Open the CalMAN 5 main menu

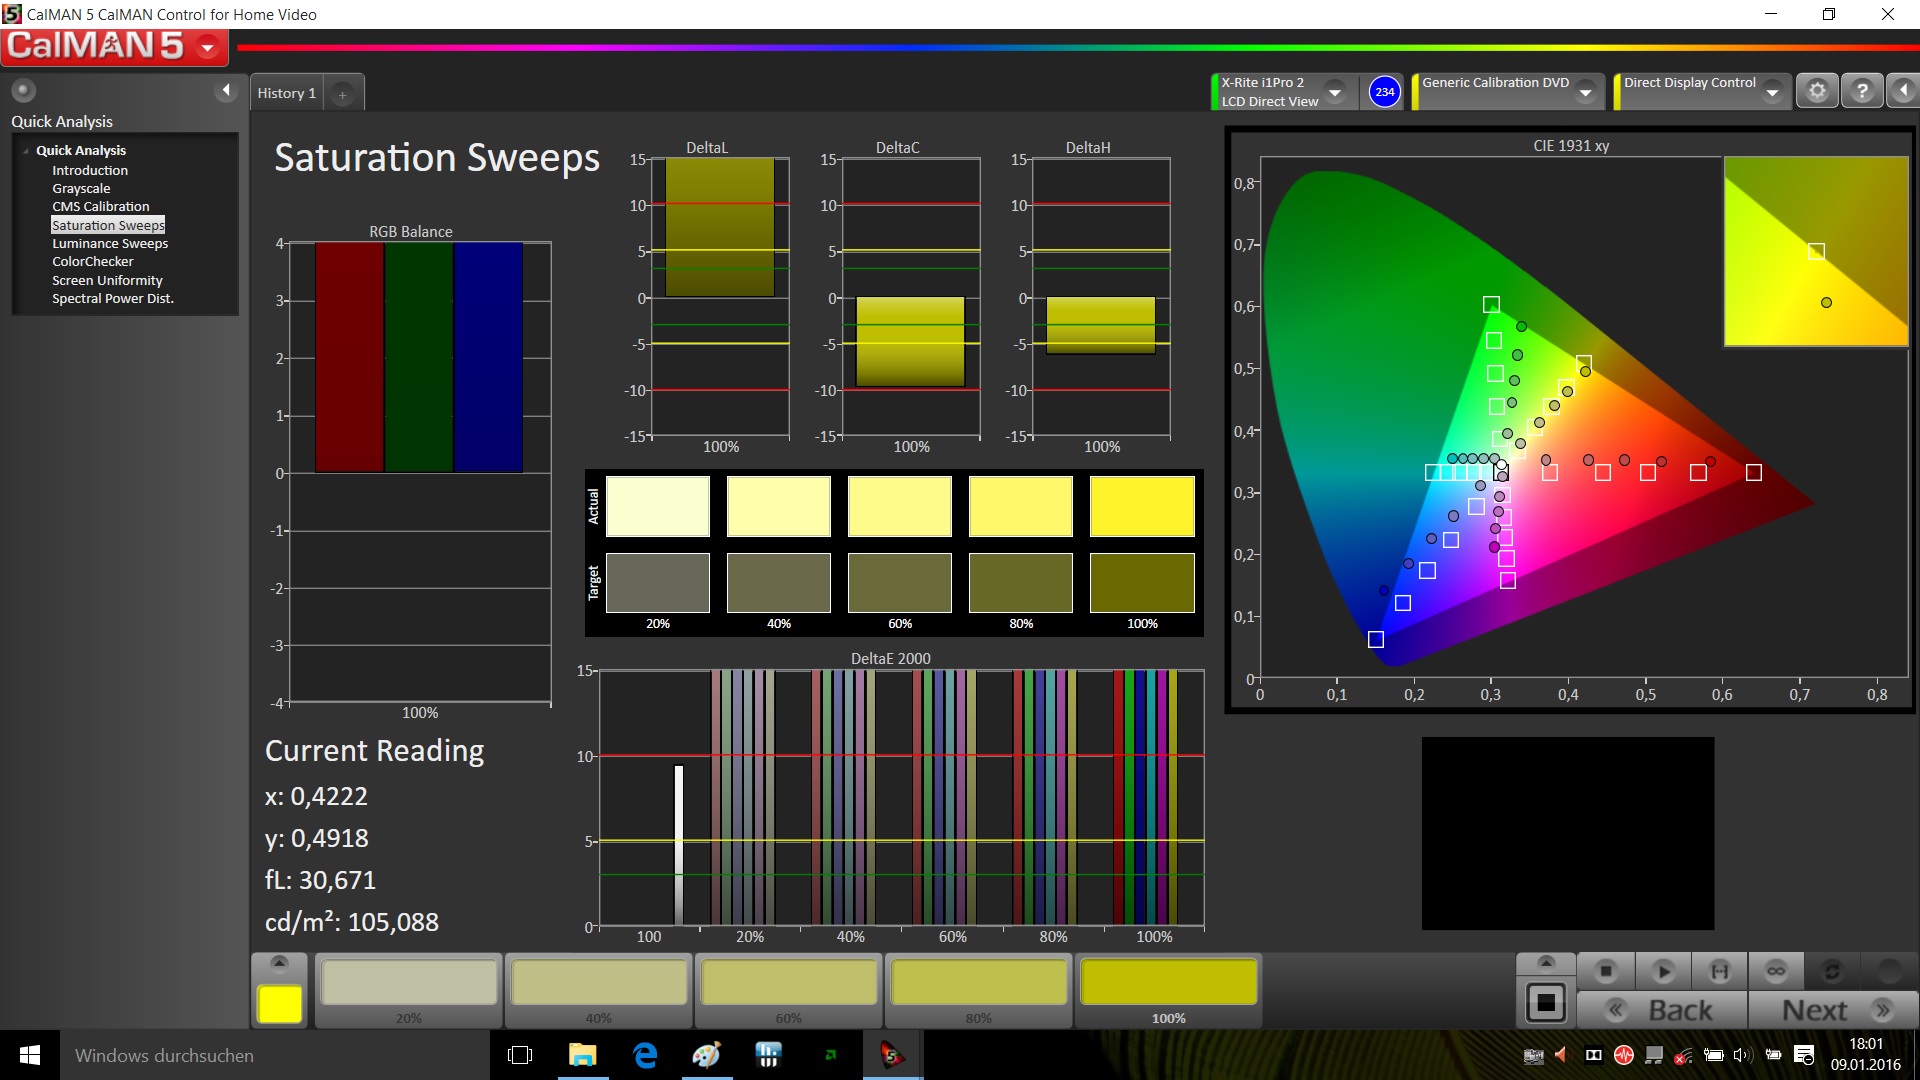pos(208,47)
